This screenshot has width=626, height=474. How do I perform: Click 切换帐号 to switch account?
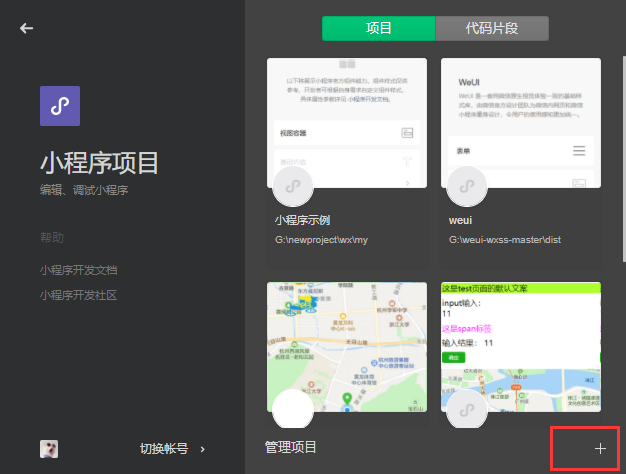coord(164,449)
